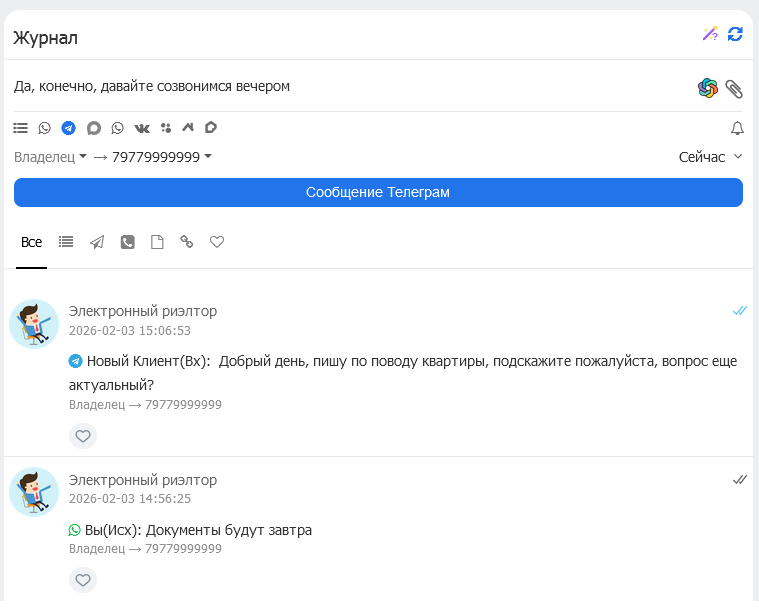Like the message "Новый Клиент(Вх)" with heart

[x=83, y=436]
